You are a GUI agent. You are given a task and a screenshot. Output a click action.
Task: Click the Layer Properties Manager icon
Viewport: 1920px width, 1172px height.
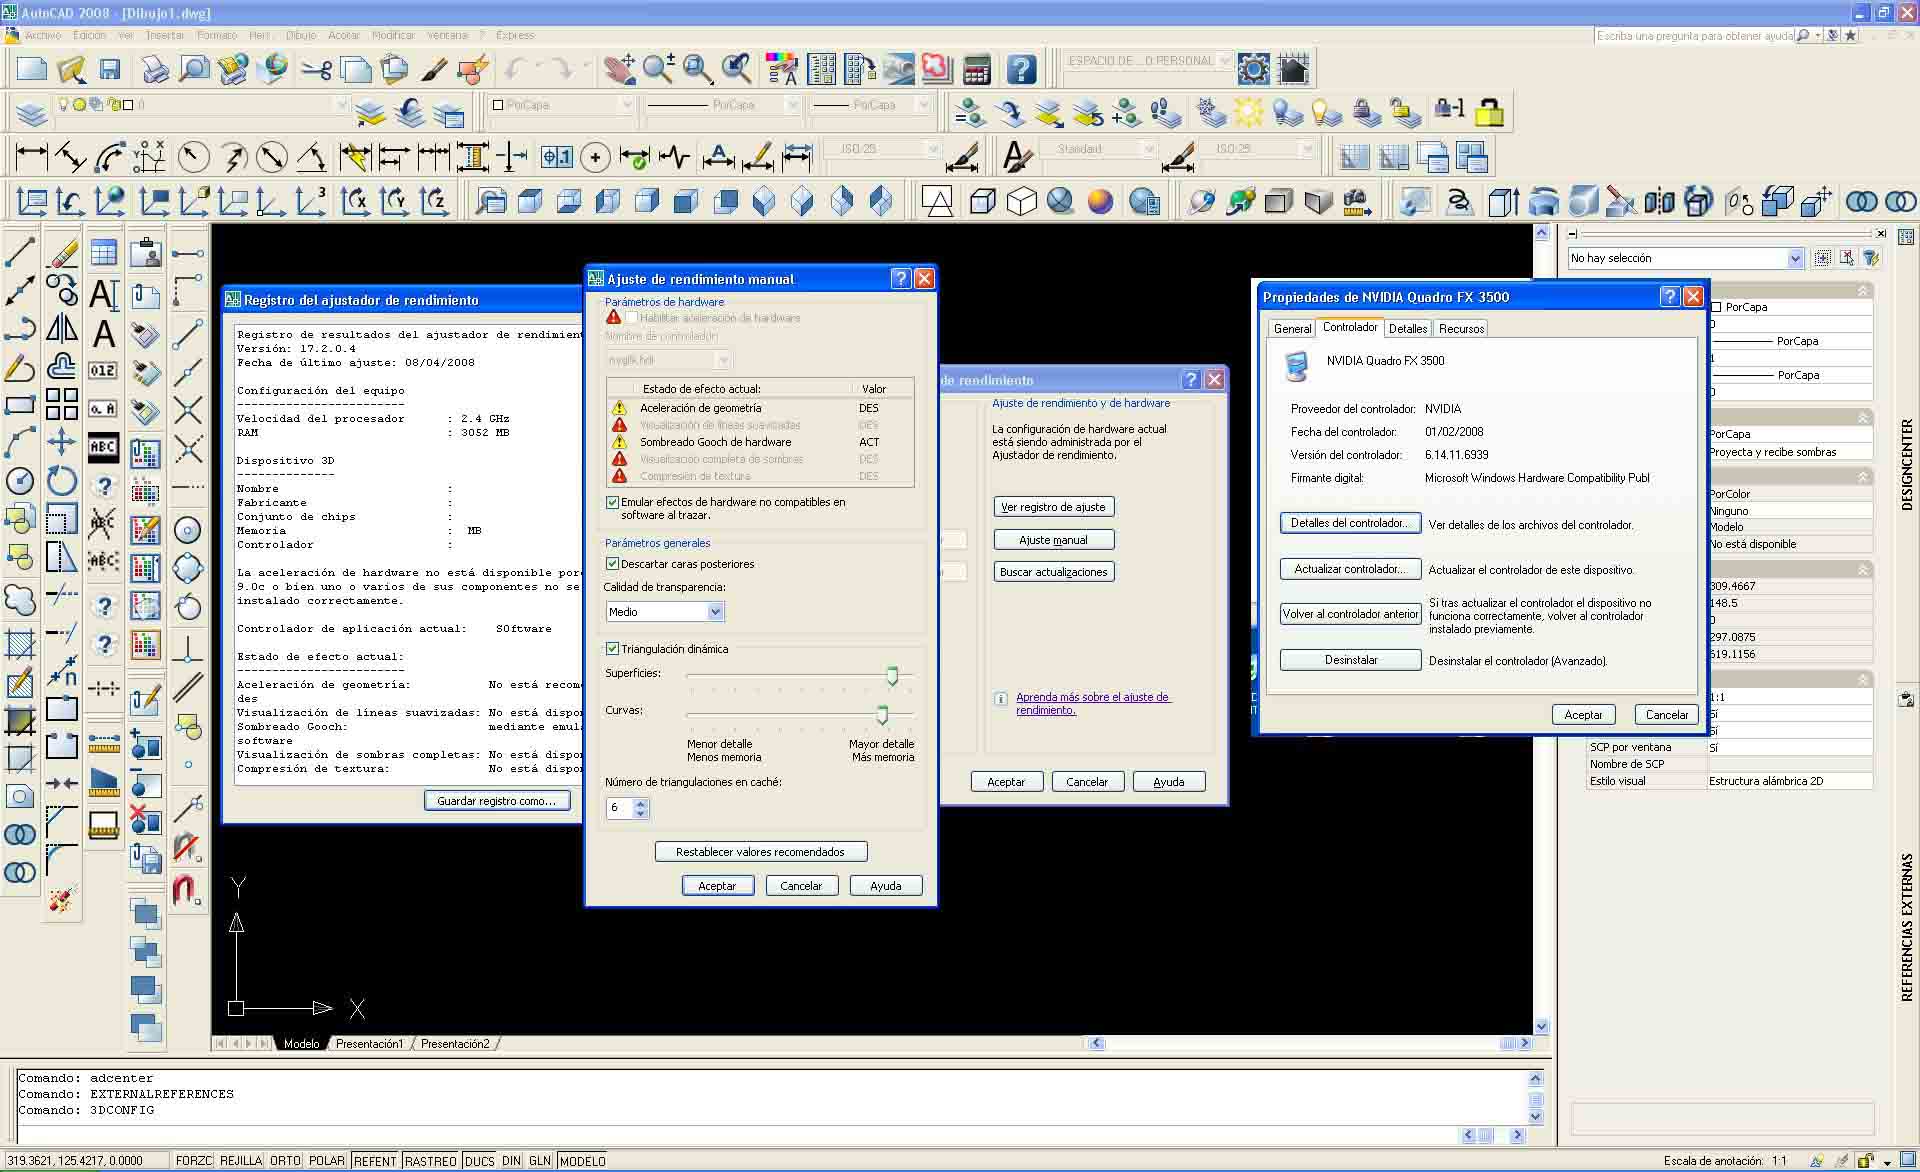point(31,113)
